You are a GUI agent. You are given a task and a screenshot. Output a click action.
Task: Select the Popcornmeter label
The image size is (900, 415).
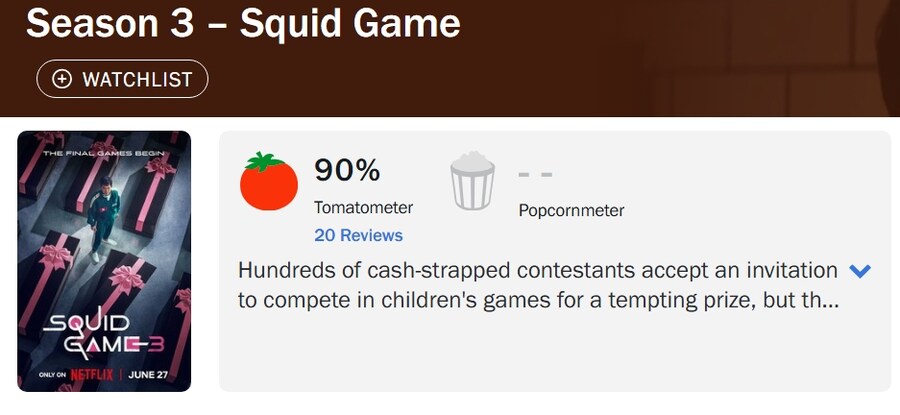click(x=571, y=210)
